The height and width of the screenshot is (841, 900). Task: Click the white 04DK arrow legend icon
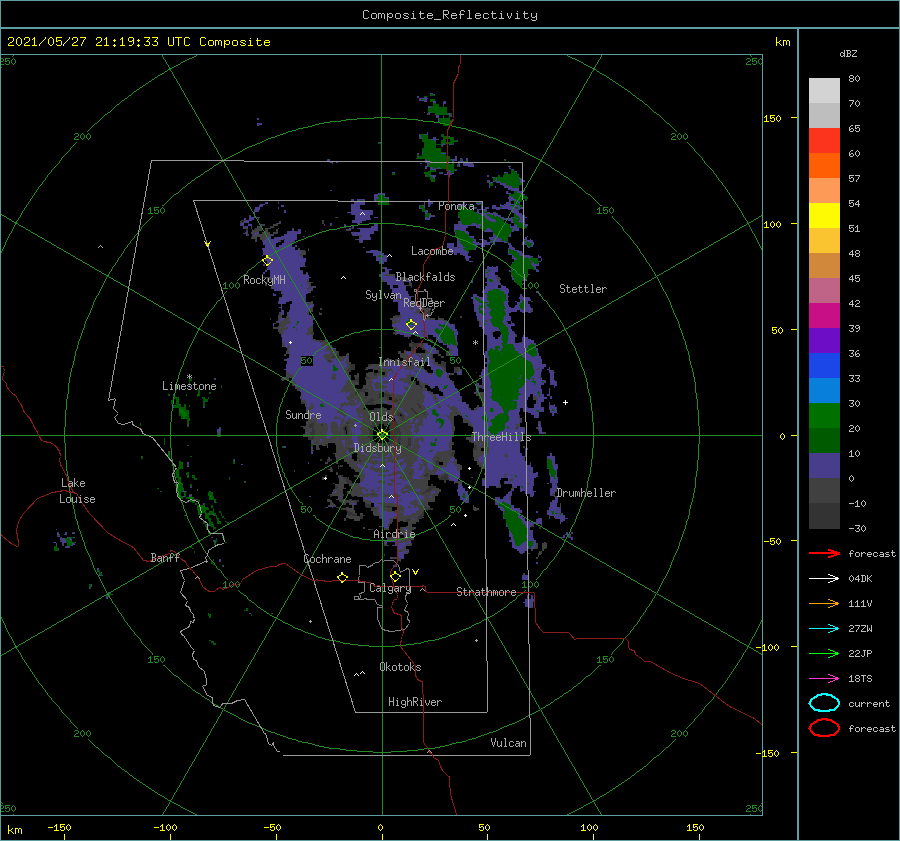coord(824,579)
